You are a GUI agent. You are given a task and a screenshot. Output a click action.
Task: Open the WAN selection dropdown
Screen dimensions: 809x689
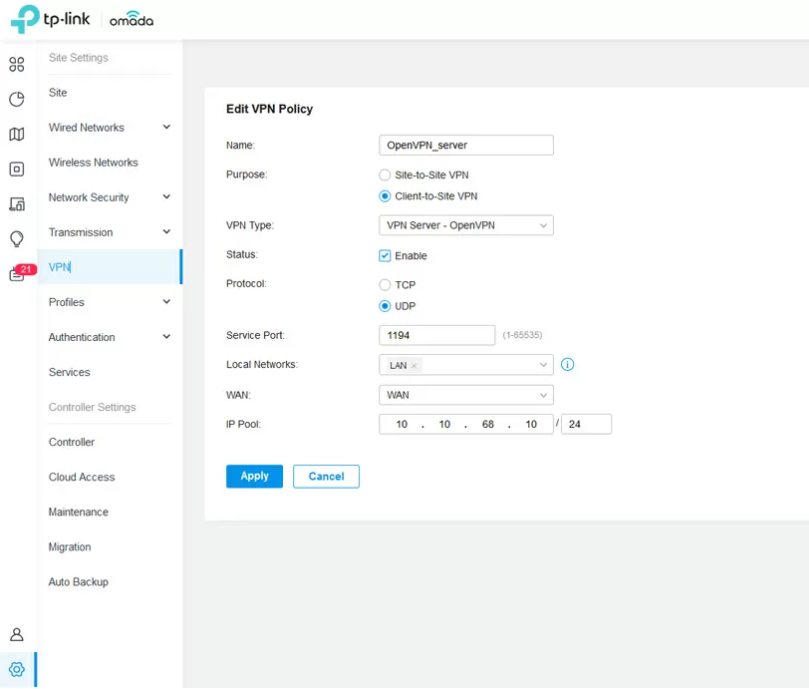click(466, 395)
